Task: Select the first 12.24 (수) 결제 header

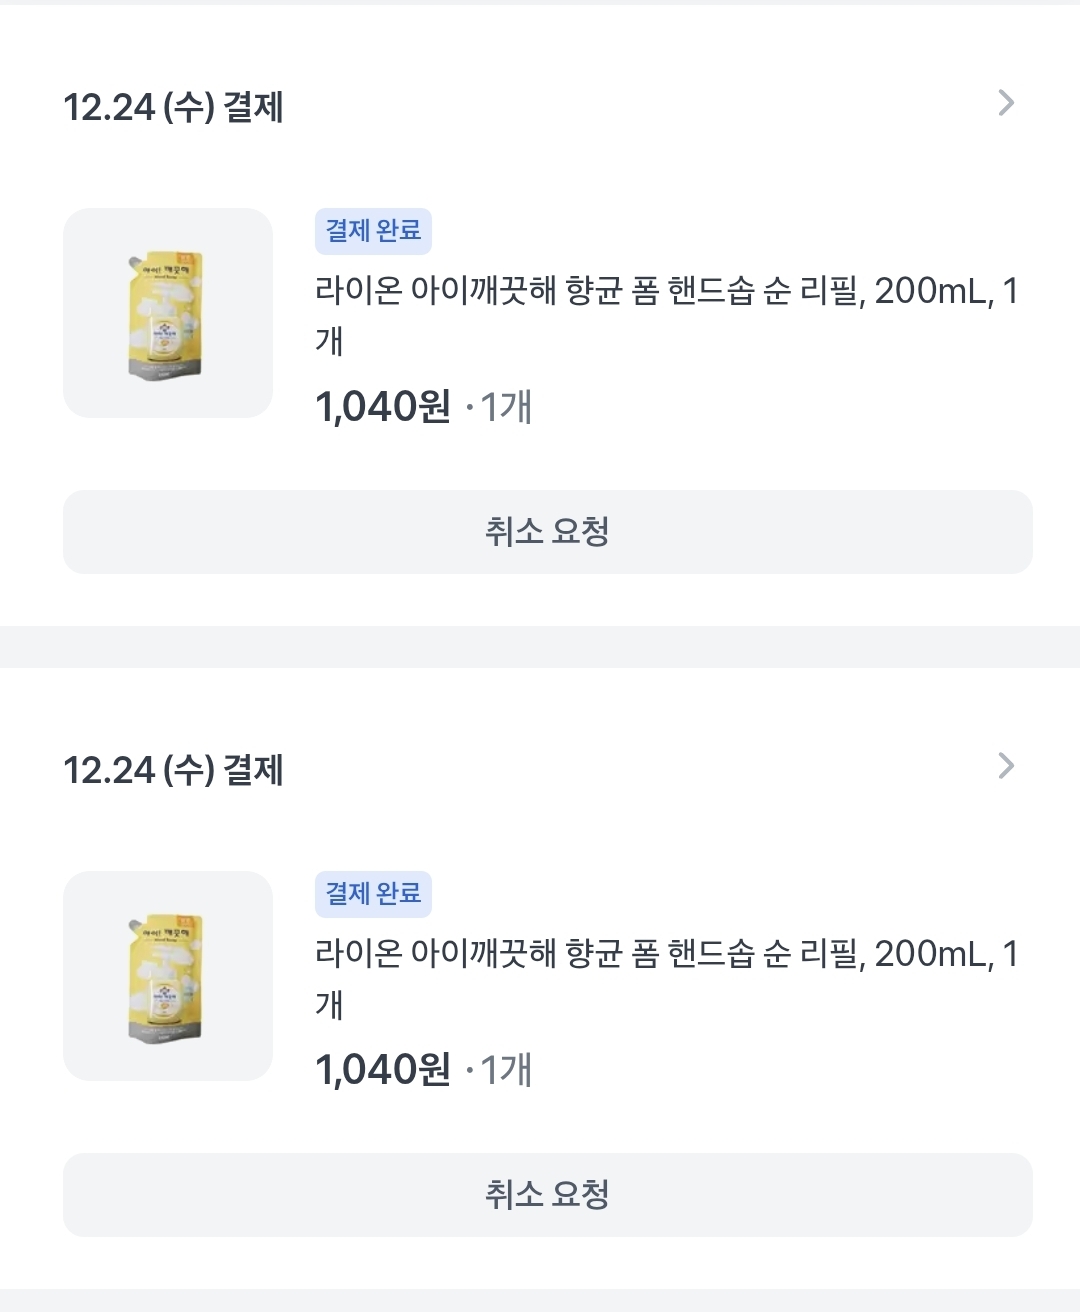Action: point(173,107)
